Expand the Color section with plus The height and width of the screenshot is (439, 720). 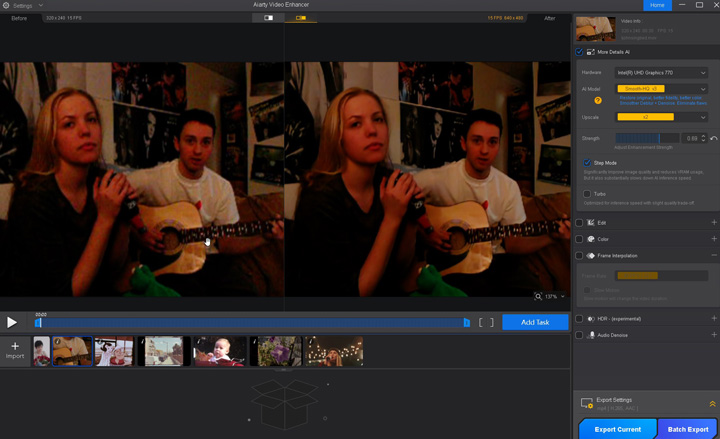[713, 239]
